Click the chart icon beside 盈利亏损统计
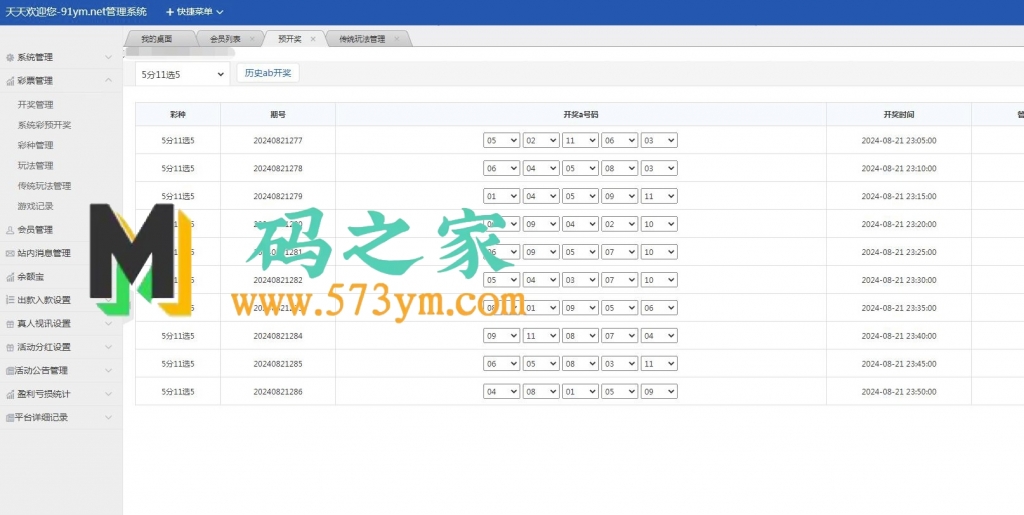The height and width of the screenshot is (515, 1024). coord(10,394)
